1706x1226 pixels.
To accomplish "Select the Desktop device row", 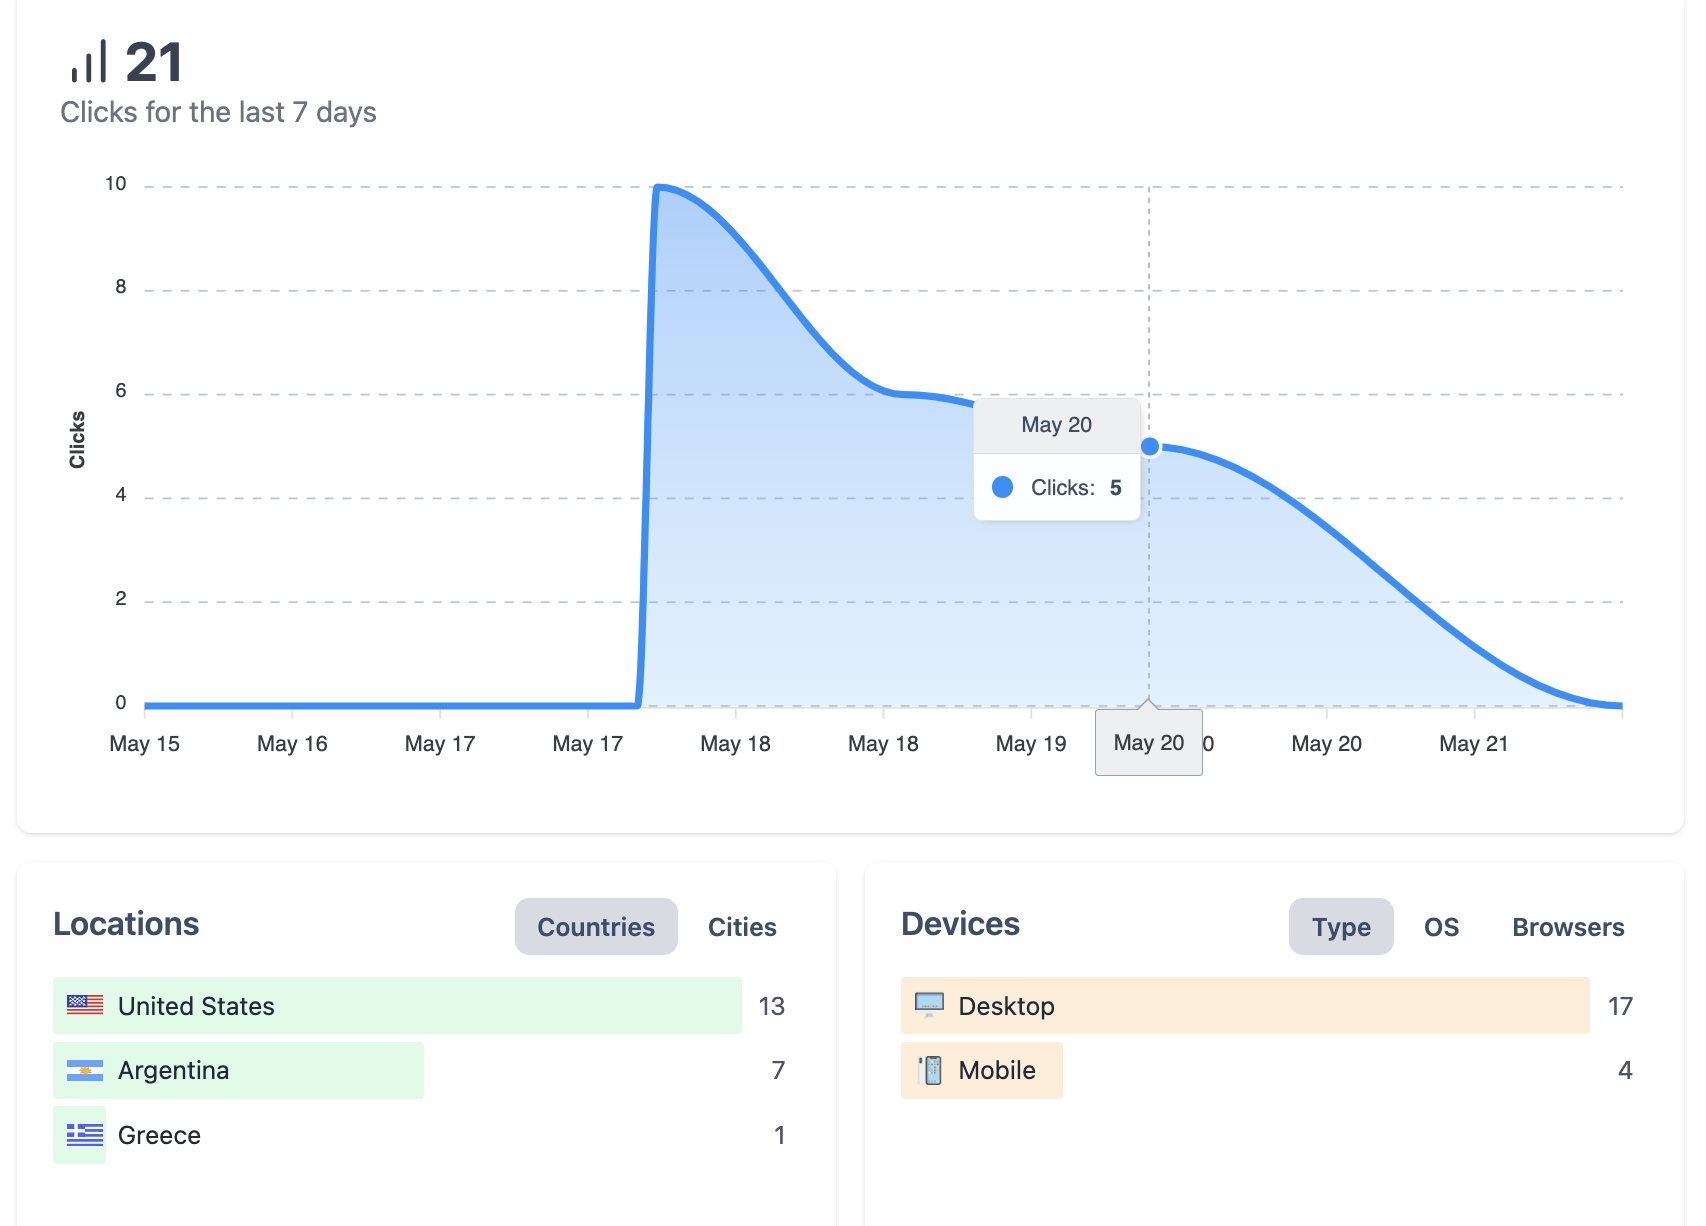I will (x=1243, y=1006).
